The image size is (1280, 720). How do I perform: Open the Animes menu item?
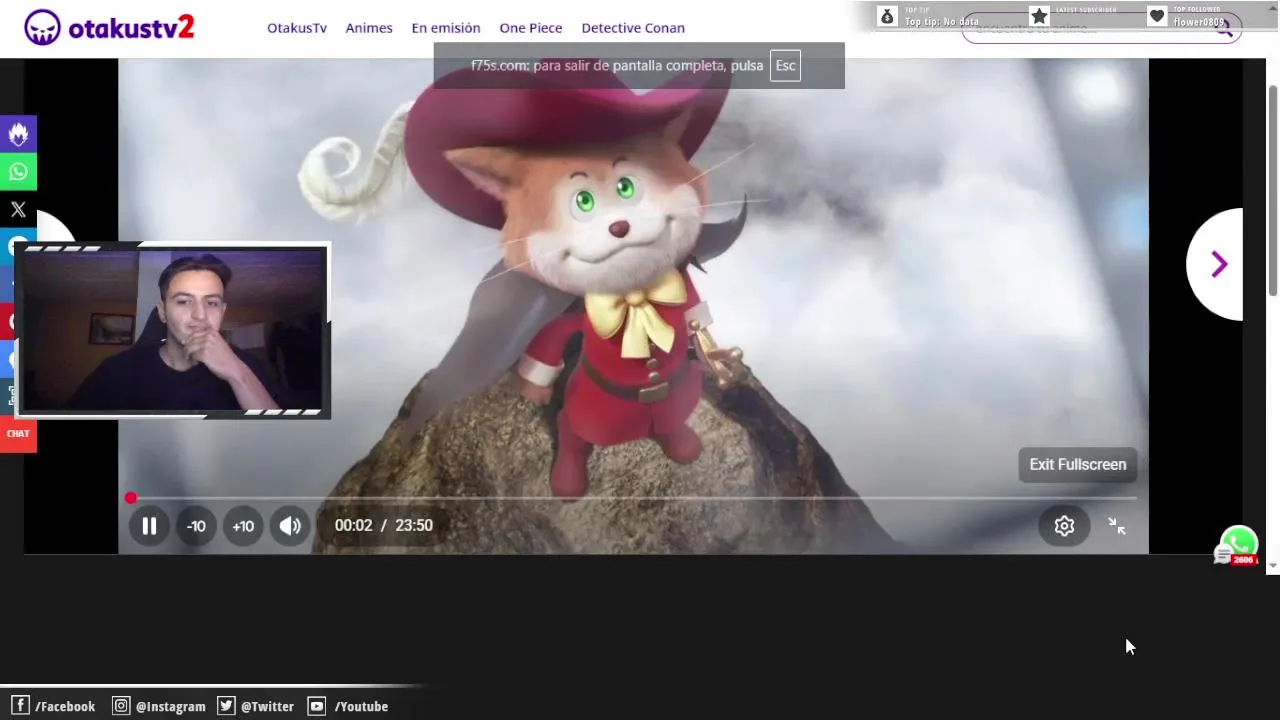(x=369, y=28)
